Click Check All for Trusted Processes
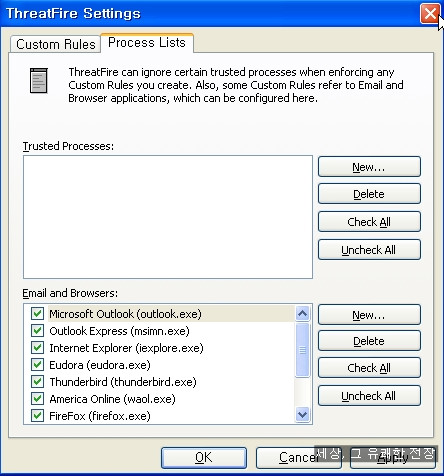Screen dimensions: 444x476 coord(369,222)
